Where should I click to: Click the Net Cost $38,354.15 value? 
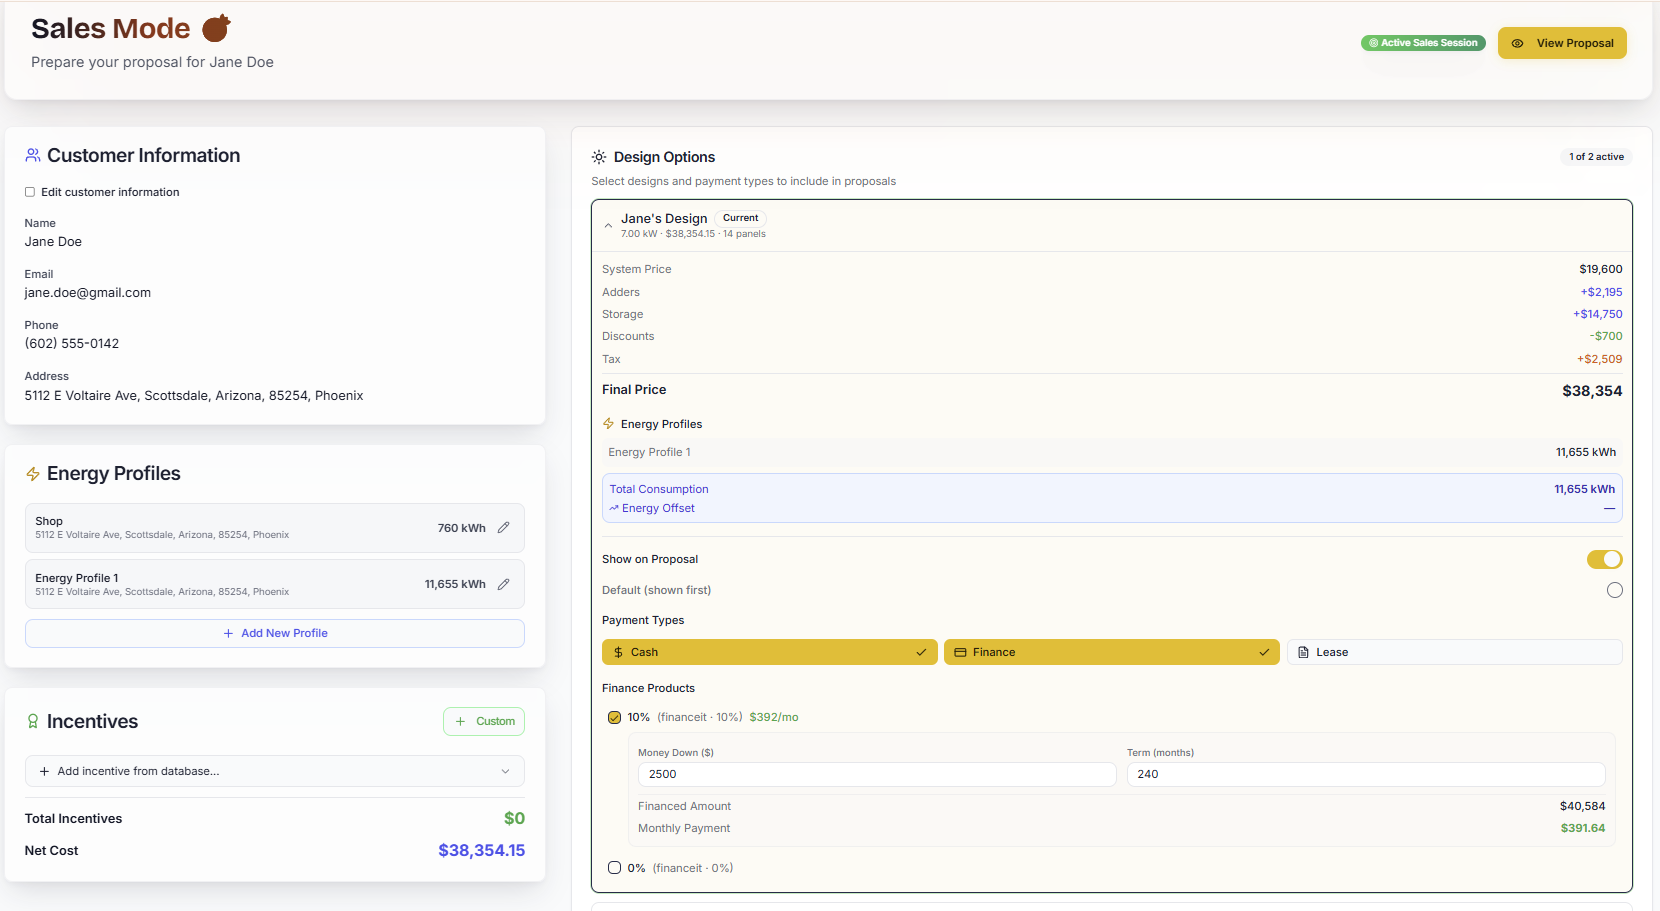click(481, 850)
